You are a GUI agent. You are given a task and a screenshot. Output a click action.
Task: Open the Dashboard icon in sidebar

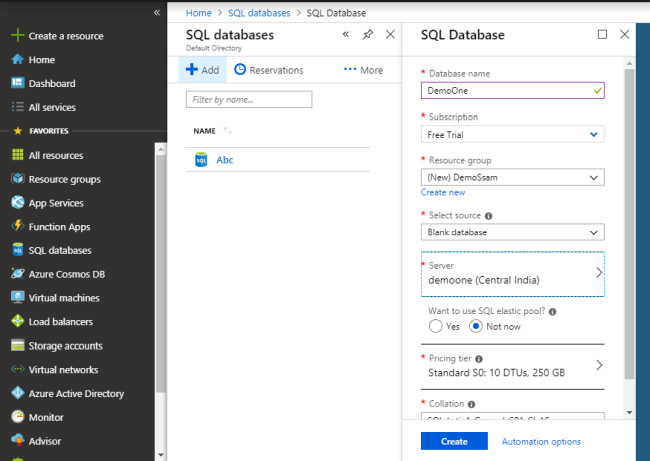coord(17,83)
